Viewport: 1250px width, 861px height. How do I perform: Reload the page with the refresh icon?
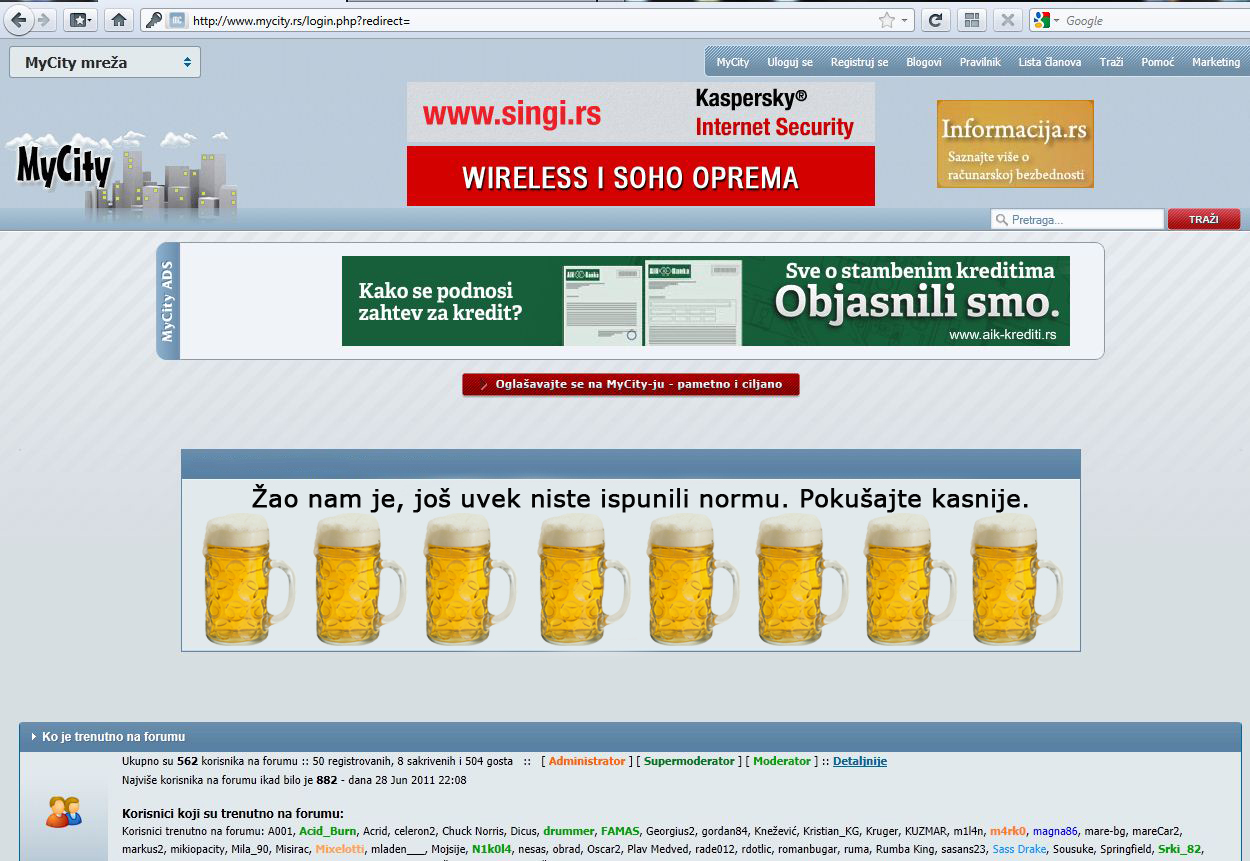(936, 20)
